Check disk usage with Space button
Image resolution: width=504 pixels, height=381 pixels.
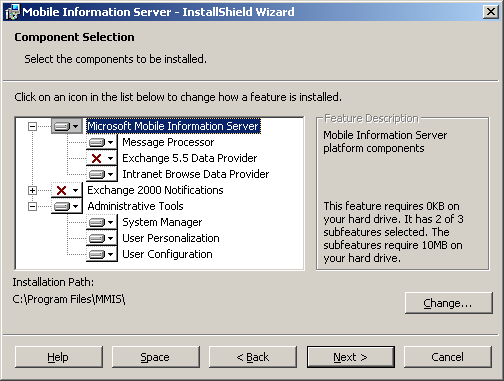click(x=156, y=357)
